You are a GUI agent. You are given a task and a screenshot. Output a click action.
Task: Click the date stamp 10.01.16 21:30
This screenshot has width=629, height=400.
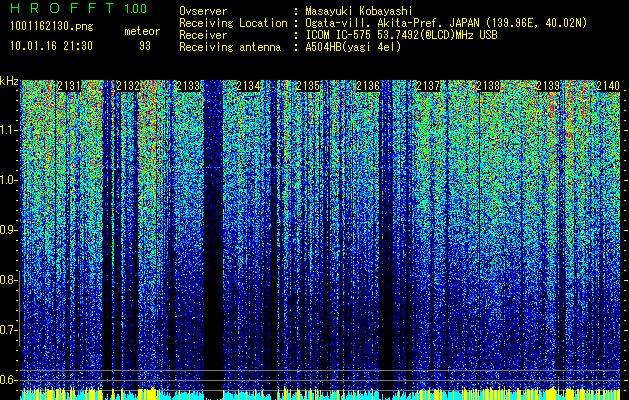[51, 46]
